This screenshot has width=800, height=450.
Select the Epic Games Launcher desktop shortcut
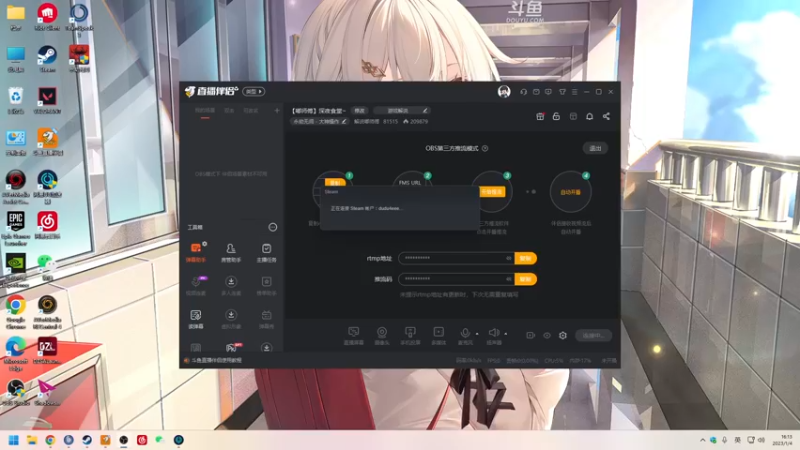coord(16,229)
